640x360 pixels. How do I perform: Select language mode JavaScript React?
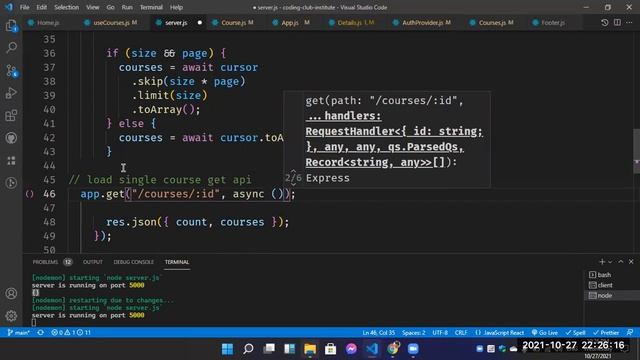coord(500,333)
